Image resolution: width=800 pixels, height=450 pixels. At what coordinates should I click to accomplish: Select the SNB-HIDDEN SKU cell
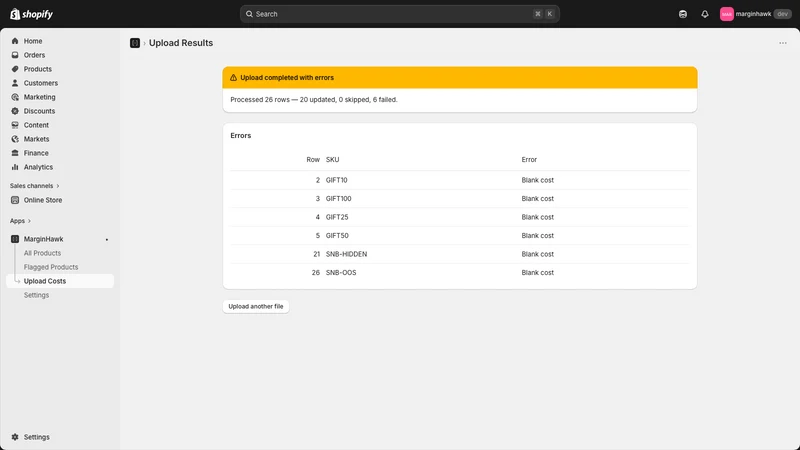click(x=346, y=254)
